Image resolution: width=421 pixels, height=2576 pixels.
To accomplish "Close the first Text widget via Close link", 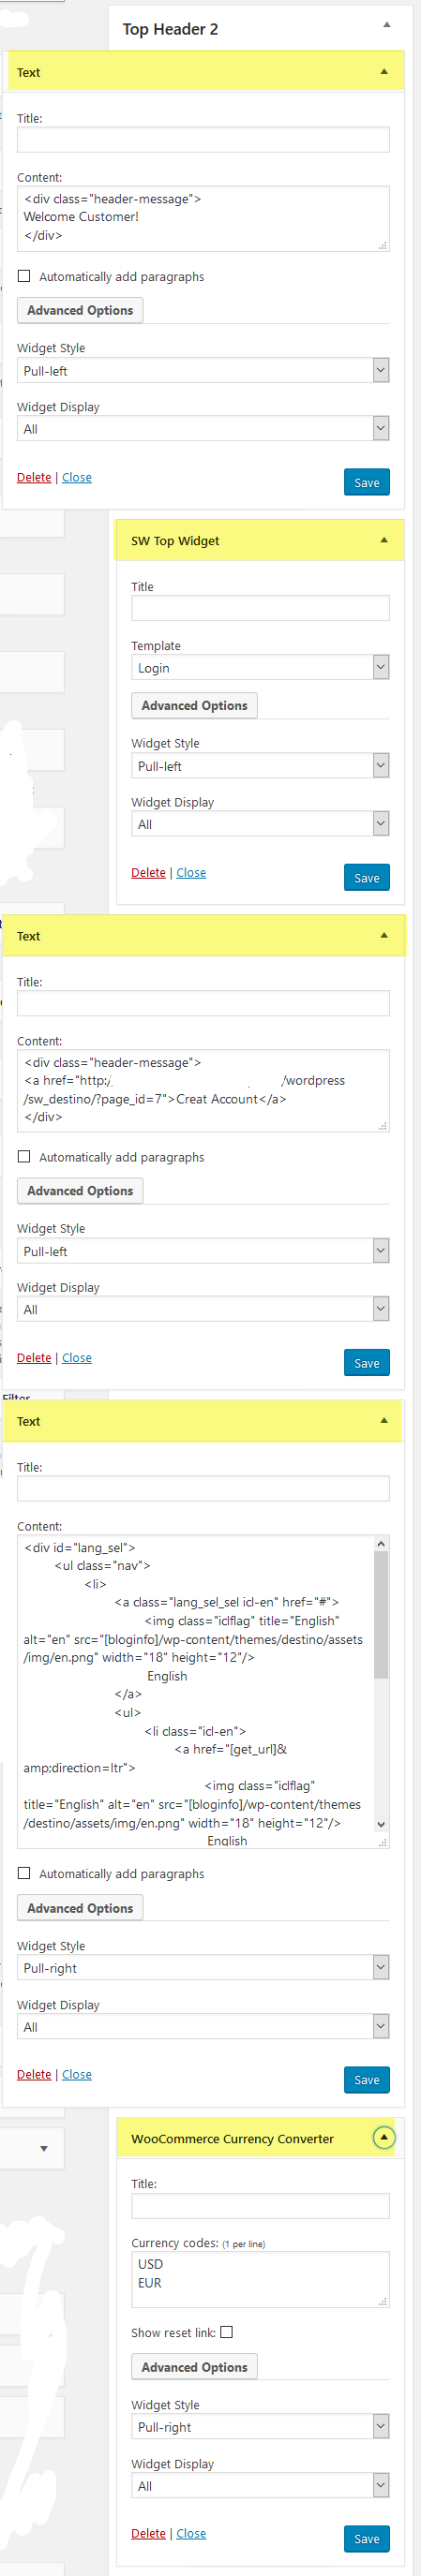I will click(x=77, y=477).
